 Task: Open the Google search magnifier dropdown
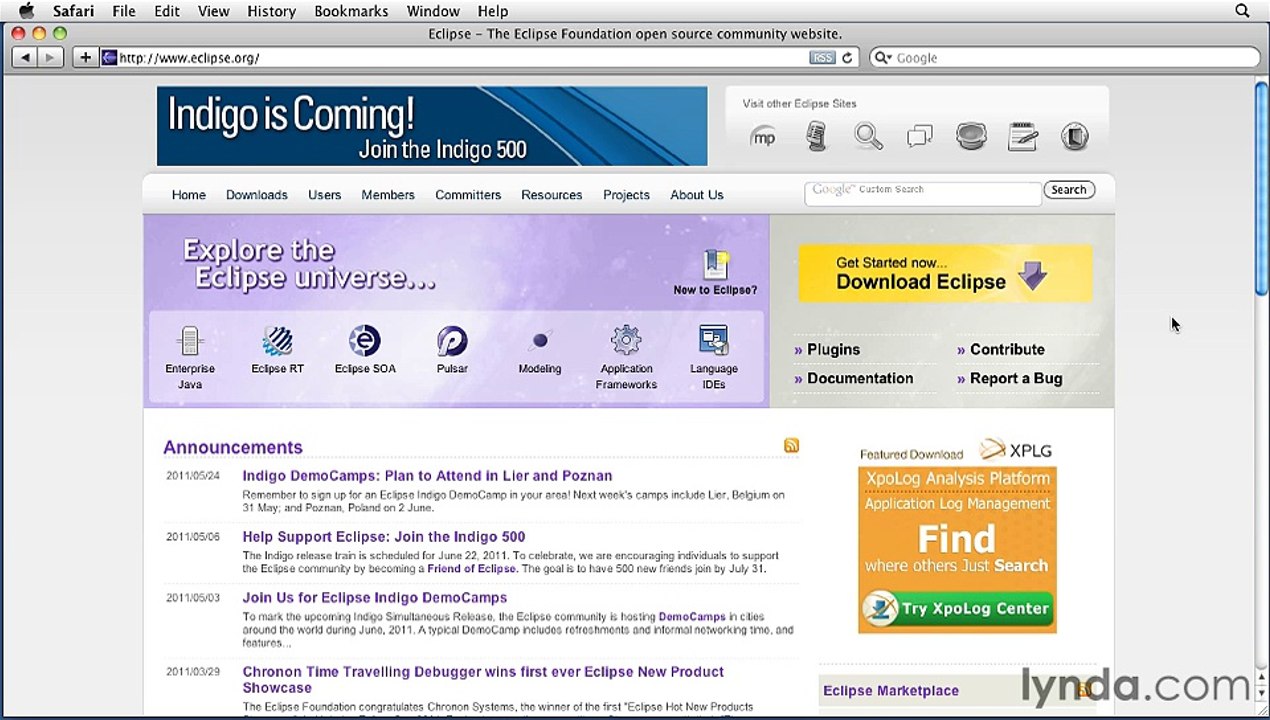click(883, 58)
